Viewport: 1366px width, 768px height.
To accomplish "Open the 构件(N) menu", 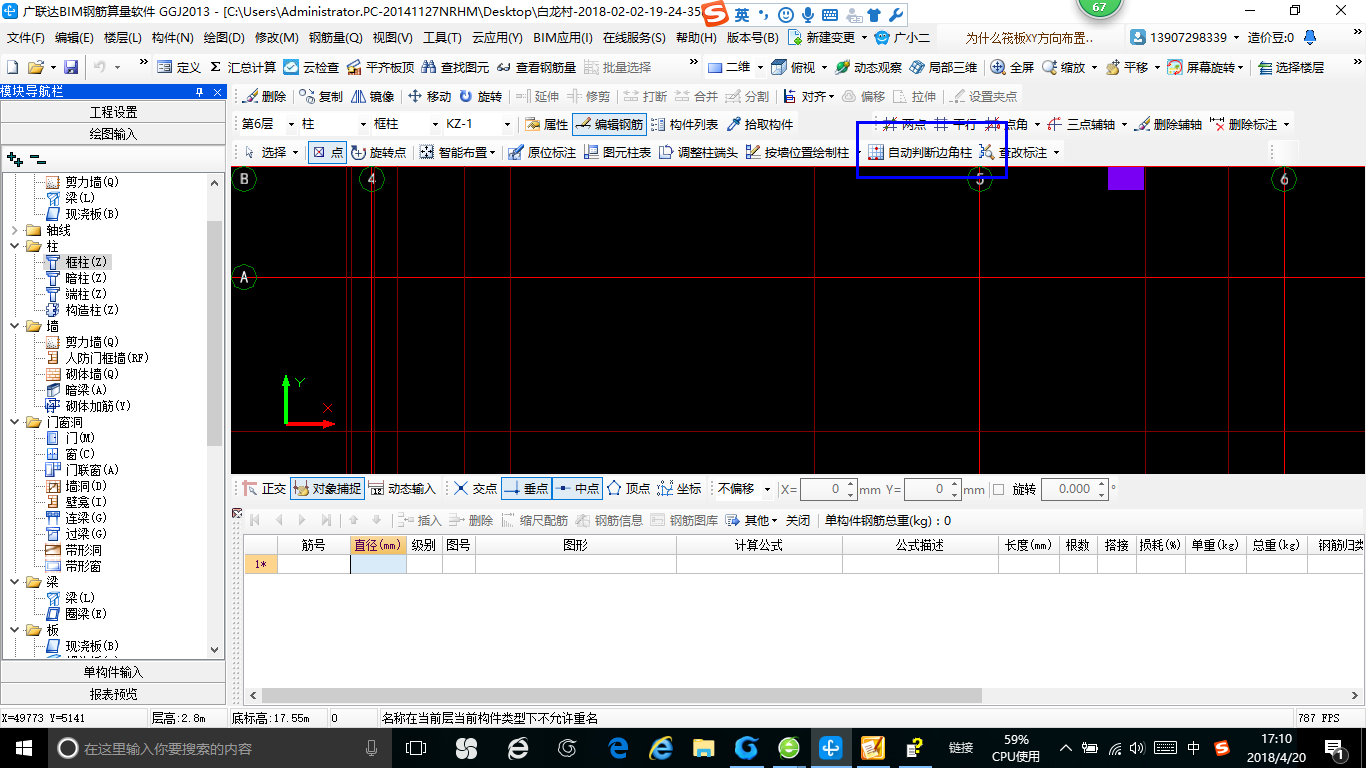I will 173,38.
